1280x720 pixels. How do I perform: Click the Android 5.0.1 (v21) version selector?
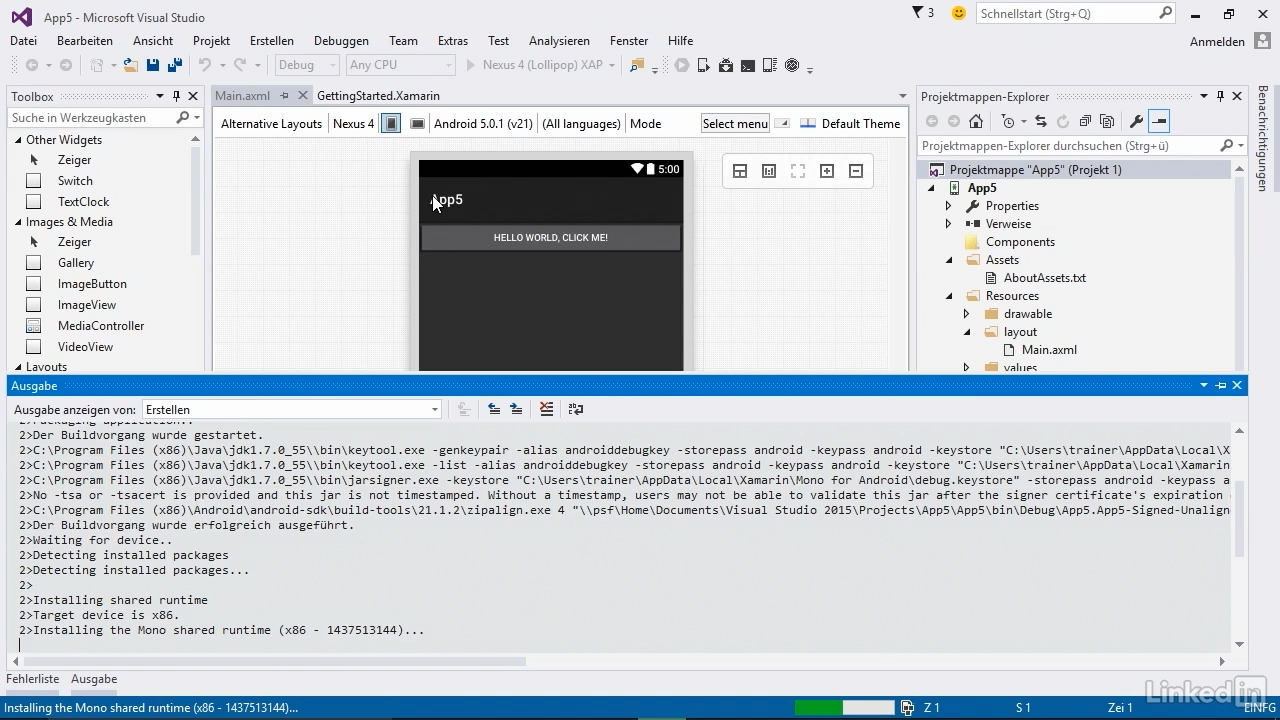coord(483,124)
